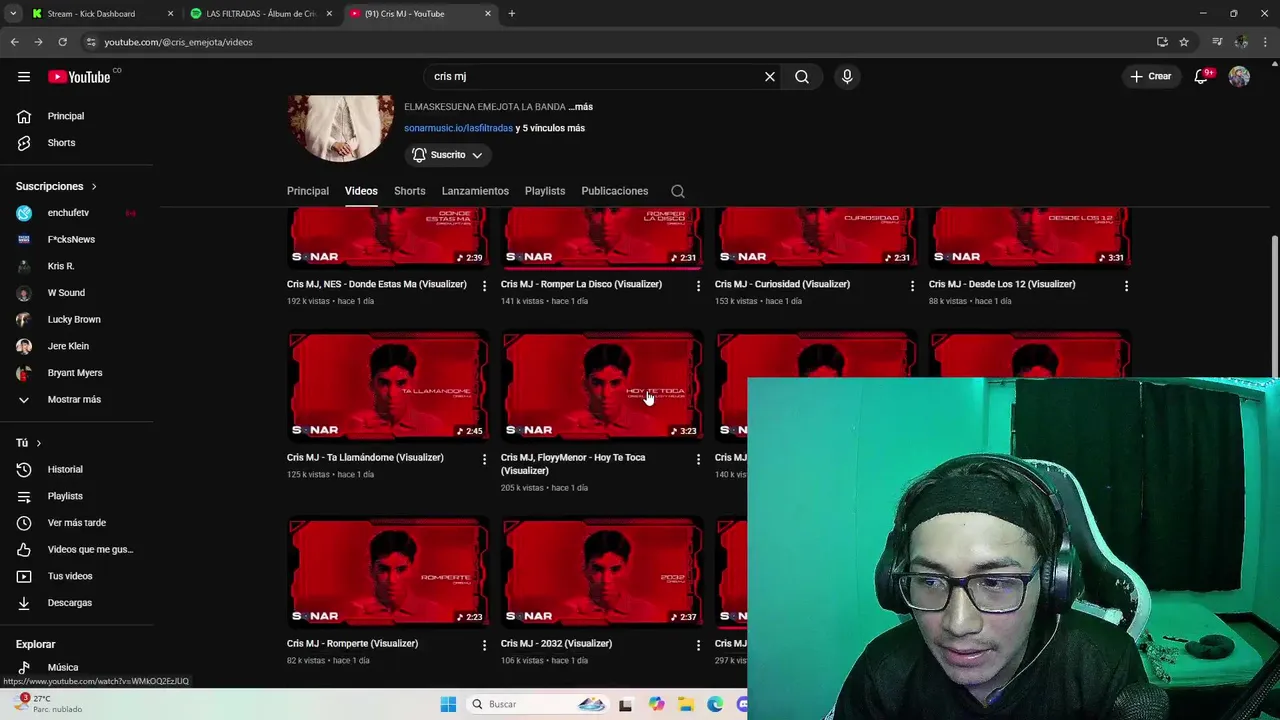Click the Windows taskbar Buscar search box
This screenshot has width=1280, height=720.
click(x=538, y=704)
